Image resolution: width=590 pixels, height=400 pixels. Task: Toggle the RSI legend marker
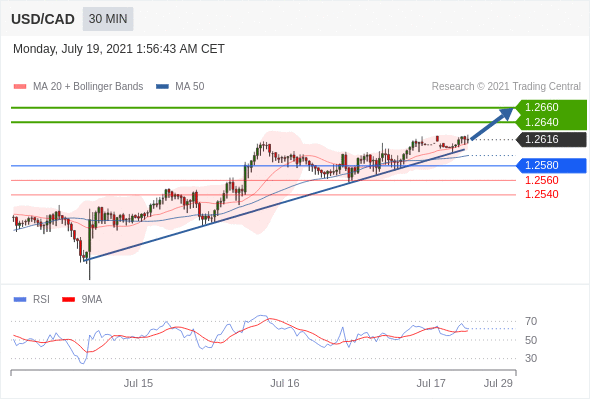coord(20,300)
